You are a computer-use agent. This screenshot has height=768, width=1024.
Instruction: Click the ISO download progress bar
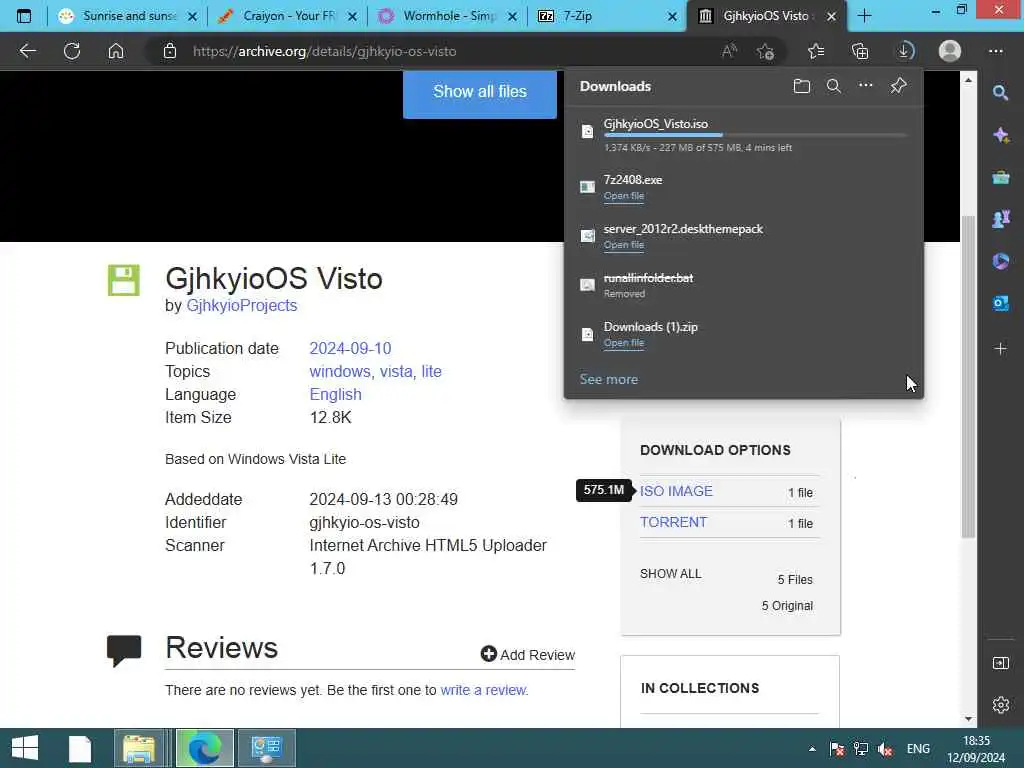click(756, 135)
